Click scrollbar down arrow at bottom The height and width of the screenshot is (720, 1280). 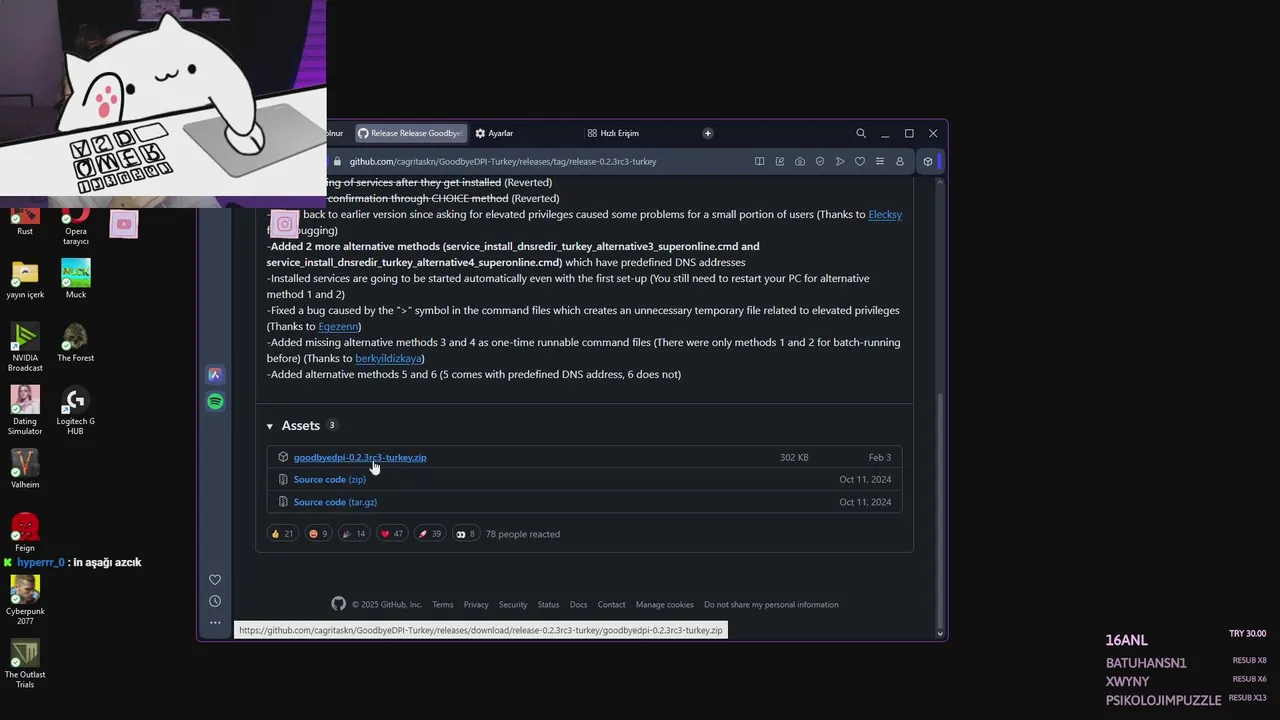point(939,633)
